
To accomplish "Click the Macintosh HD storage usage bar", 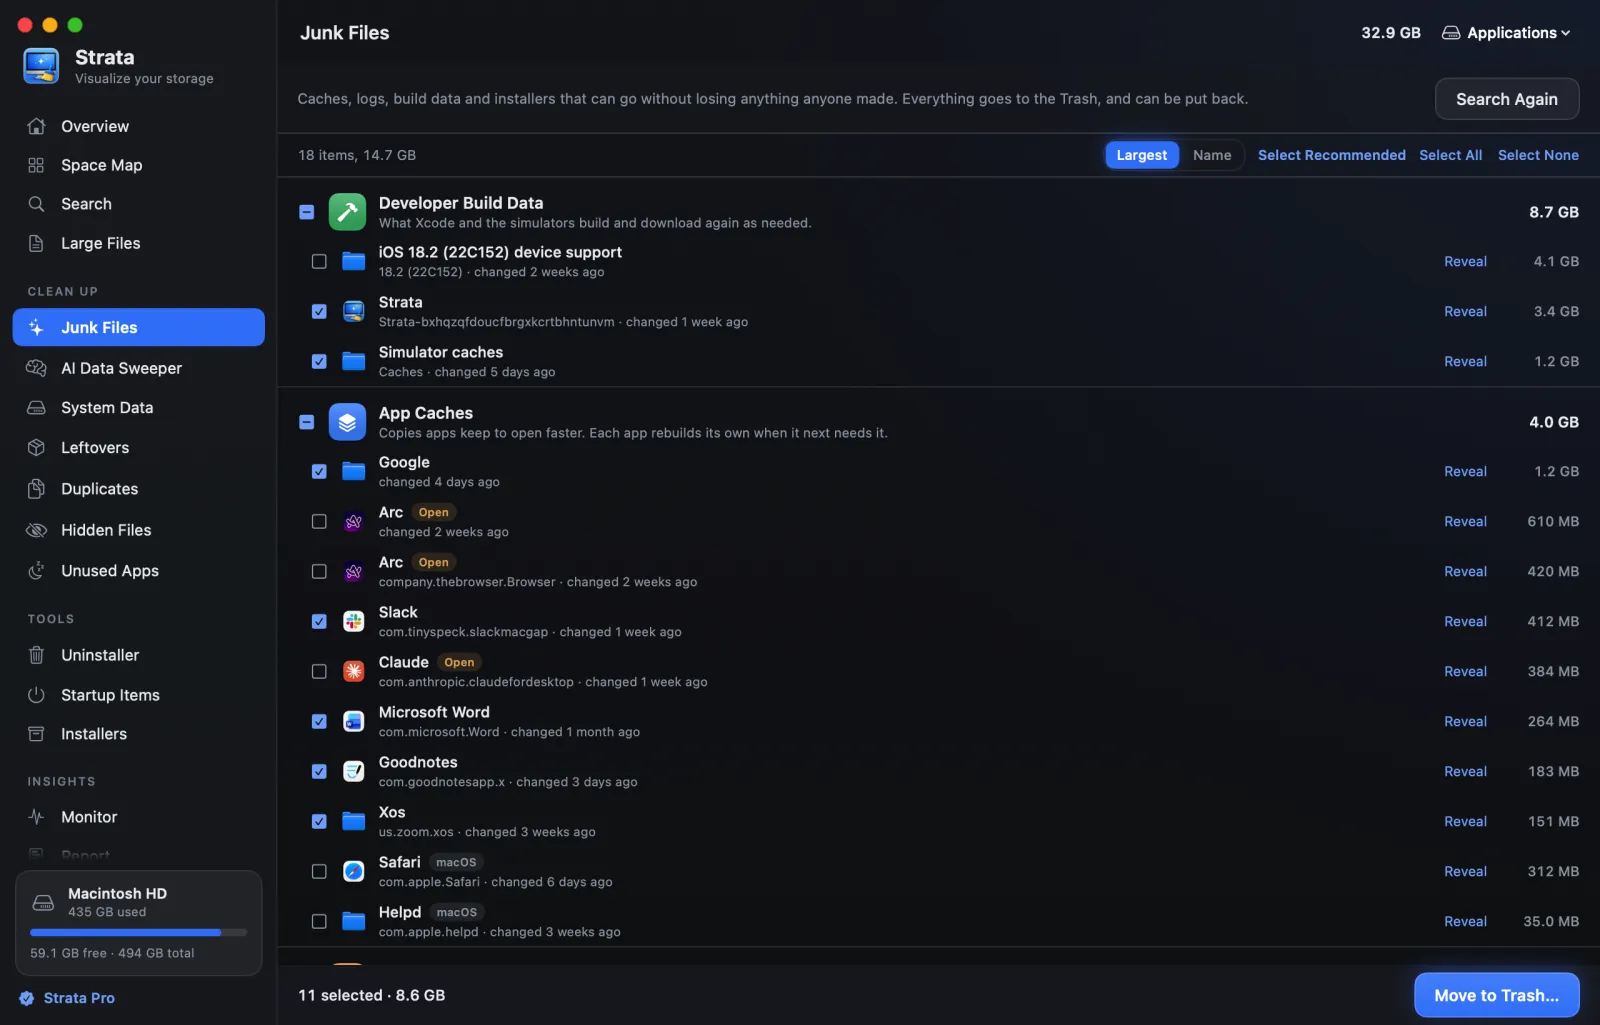I will [138, 932].
